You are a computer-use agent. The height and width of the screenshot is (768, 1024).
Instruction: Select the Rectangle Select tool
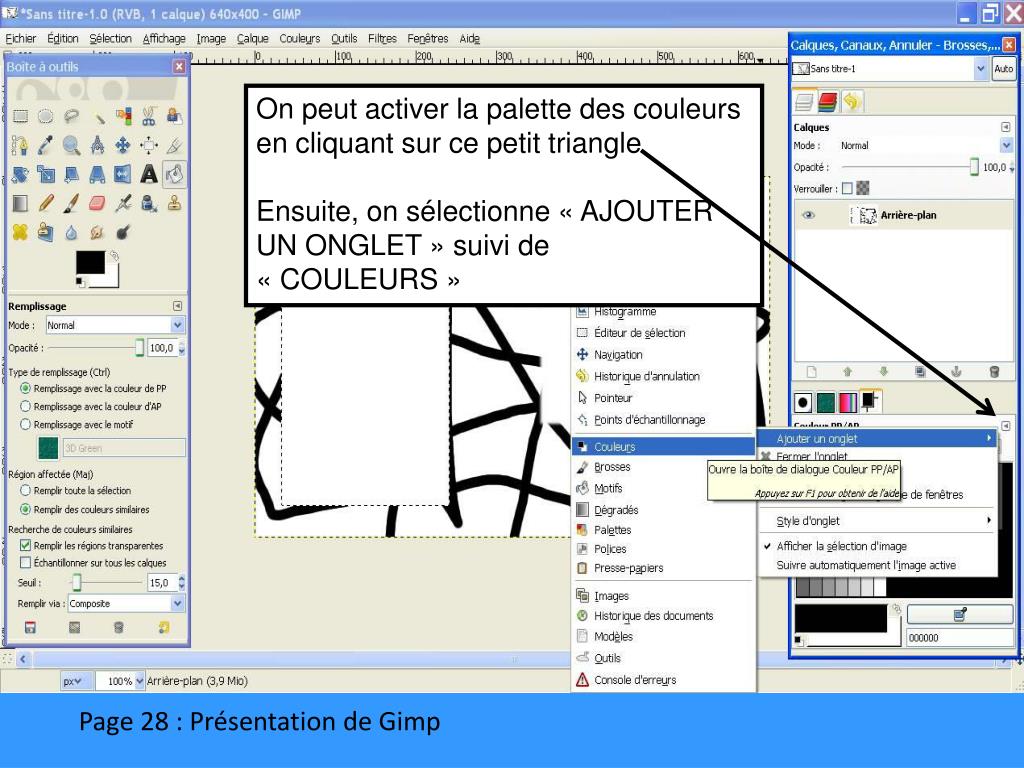tap(20, 116)
